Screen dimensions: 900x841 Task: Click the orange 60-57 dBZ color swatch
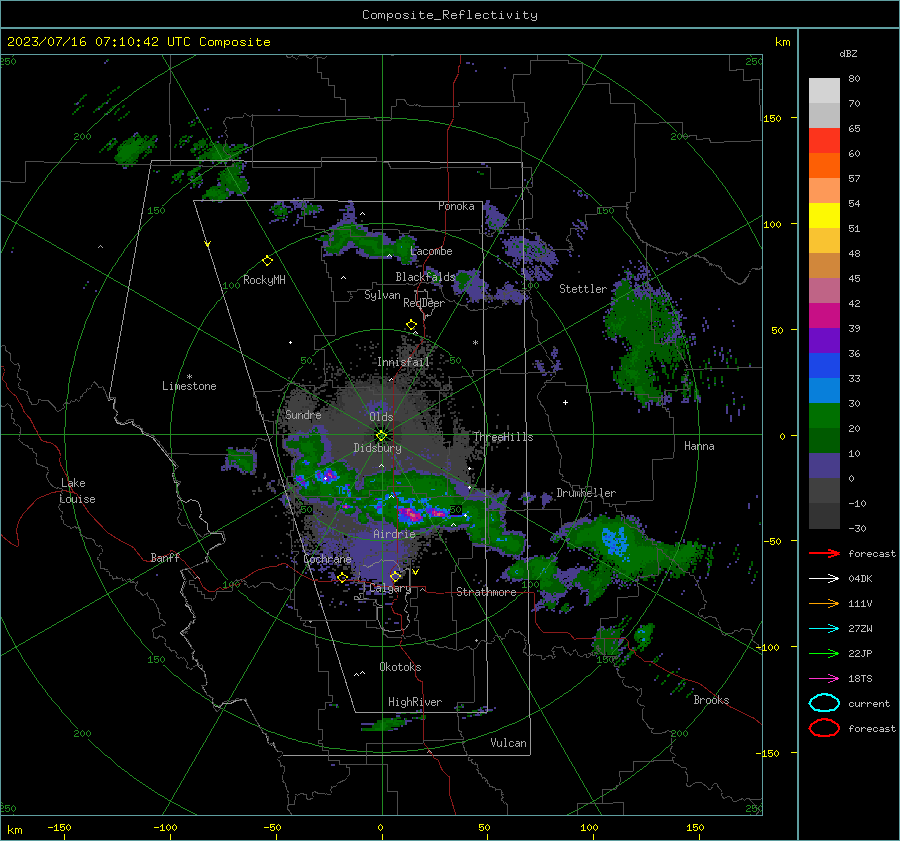click(824, 166)
